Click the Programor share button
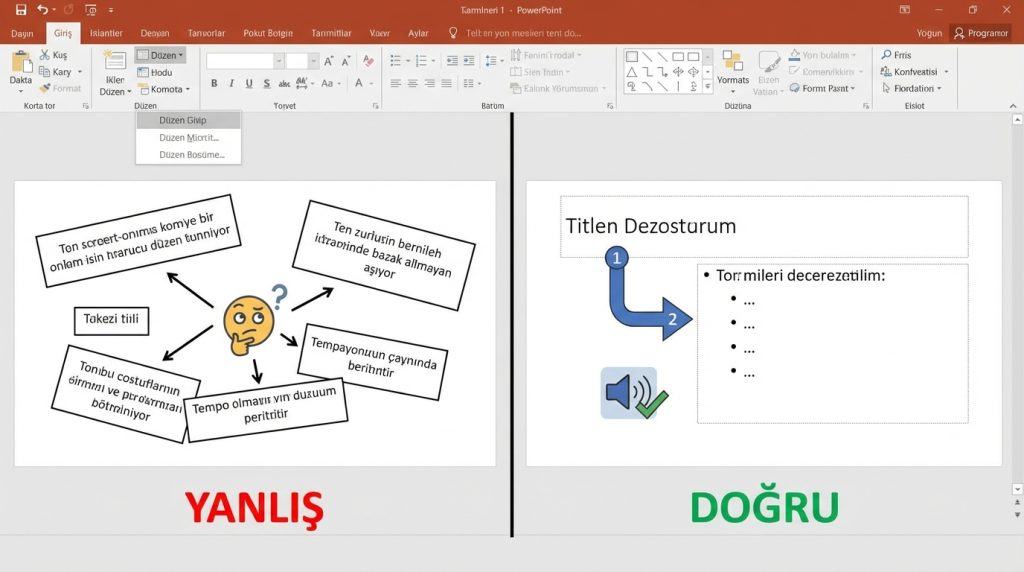1024x572 pixels. pos(981,33)
